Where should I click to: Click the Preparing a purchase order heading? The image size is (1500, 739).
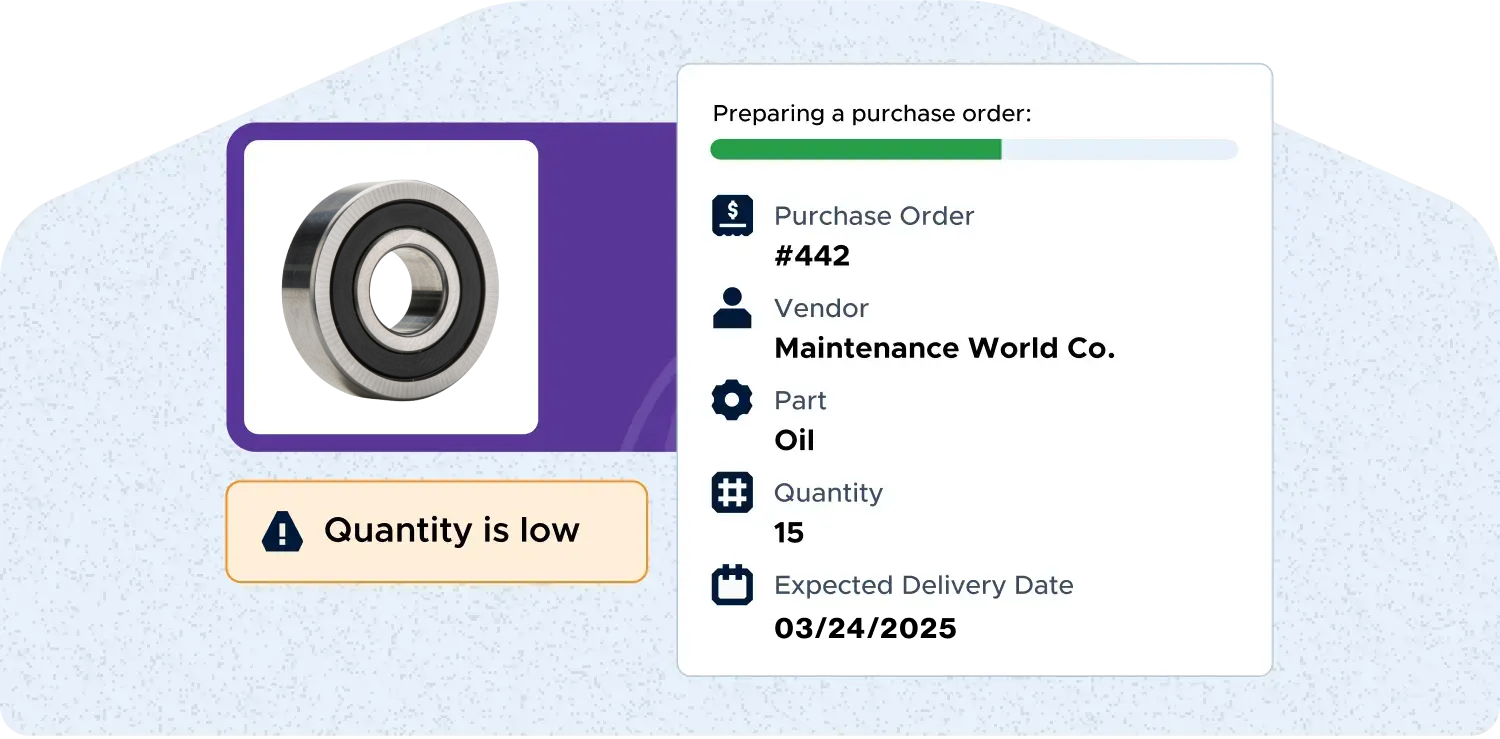[871, 114]
